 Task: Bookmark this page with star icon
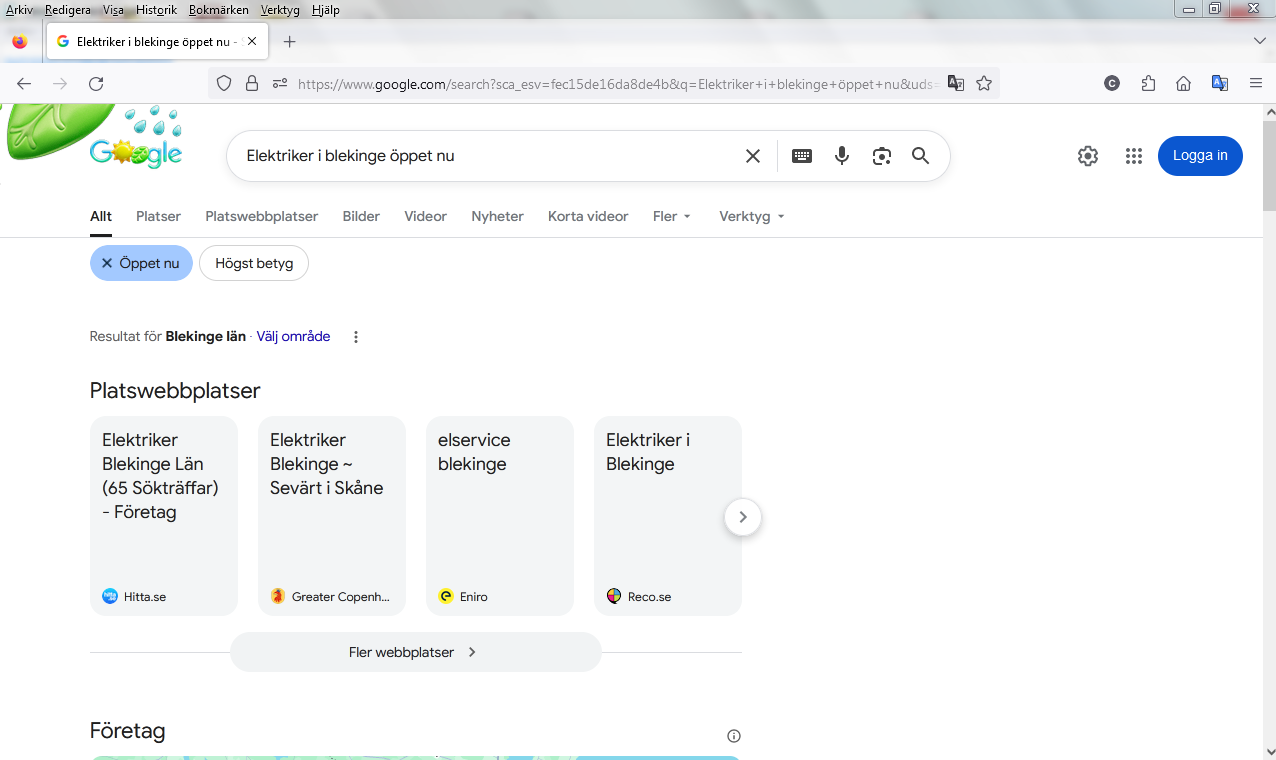984,84
